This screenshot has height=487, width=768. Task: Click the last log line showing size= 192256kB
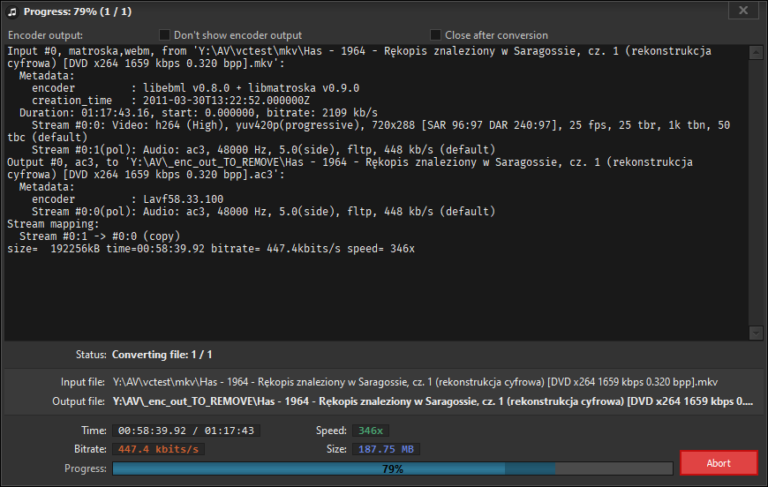[x=210, y=248]
